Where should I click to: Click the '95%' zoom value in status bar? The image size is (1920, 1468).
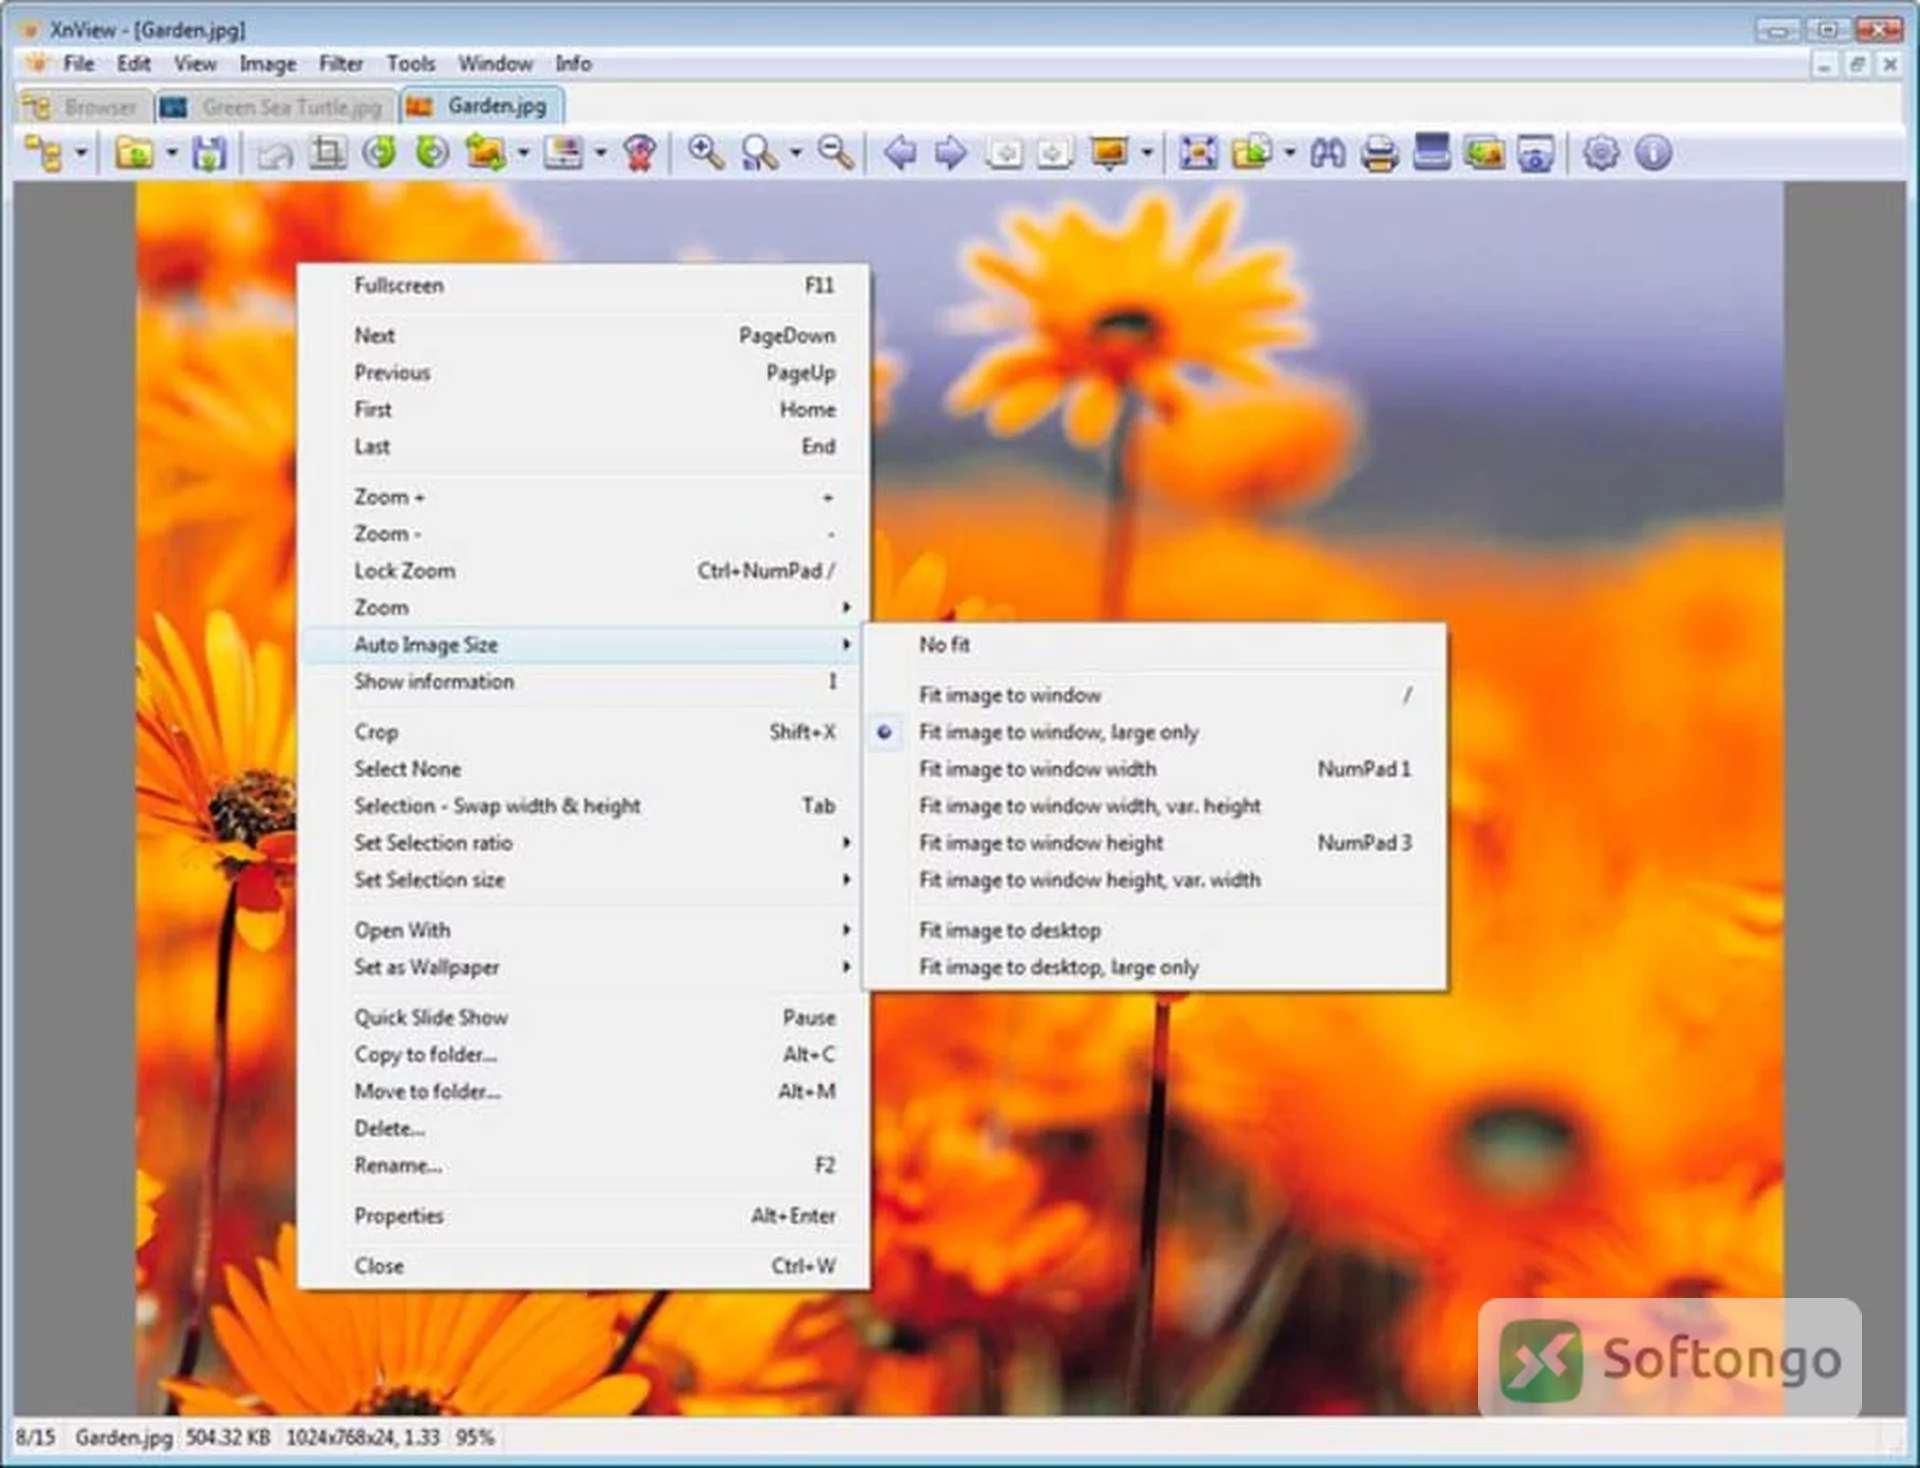pyautogui.click(x=475, y=1438)
